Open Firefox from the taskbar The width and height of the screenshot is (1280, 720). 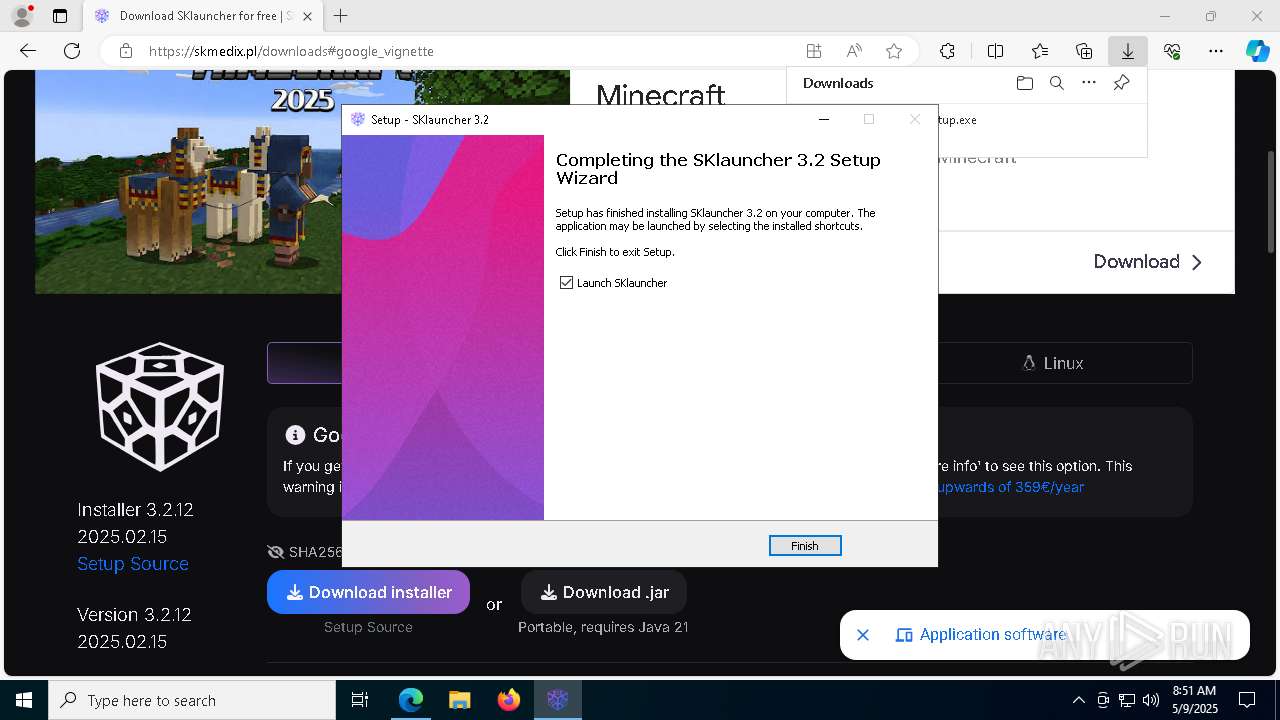pos(509,700)
